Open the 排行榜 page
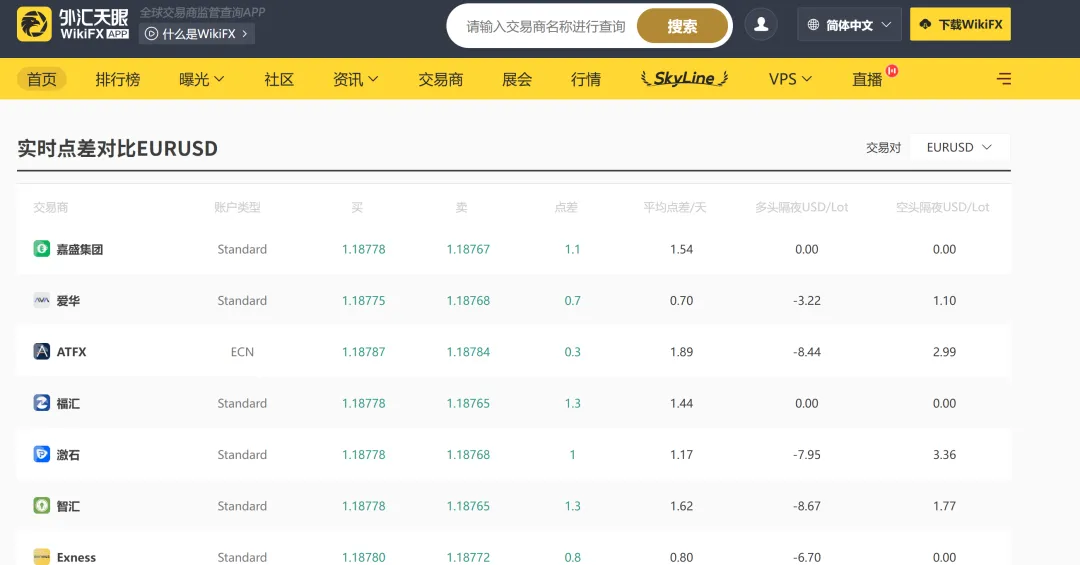This screenshot has width=1080, height=565. pos(118,79)
